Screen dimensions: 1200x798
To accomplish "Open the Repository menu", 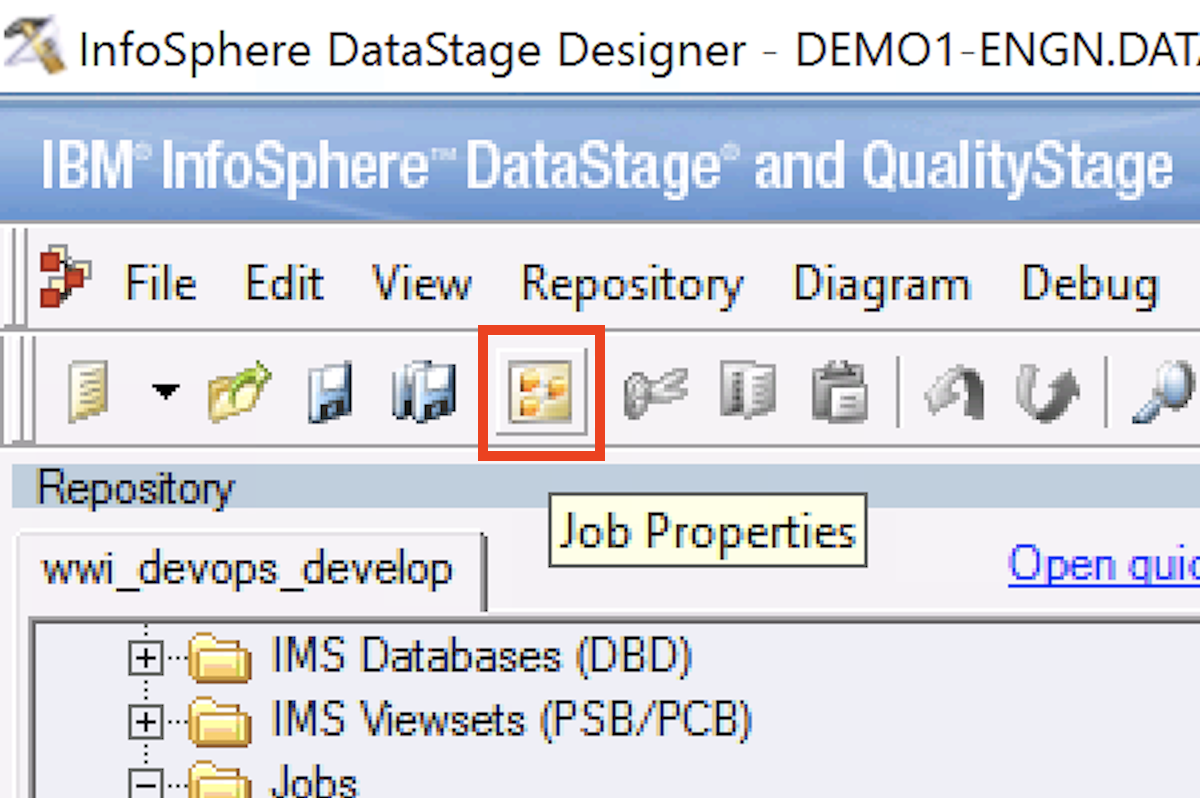I will pos(632,284).
